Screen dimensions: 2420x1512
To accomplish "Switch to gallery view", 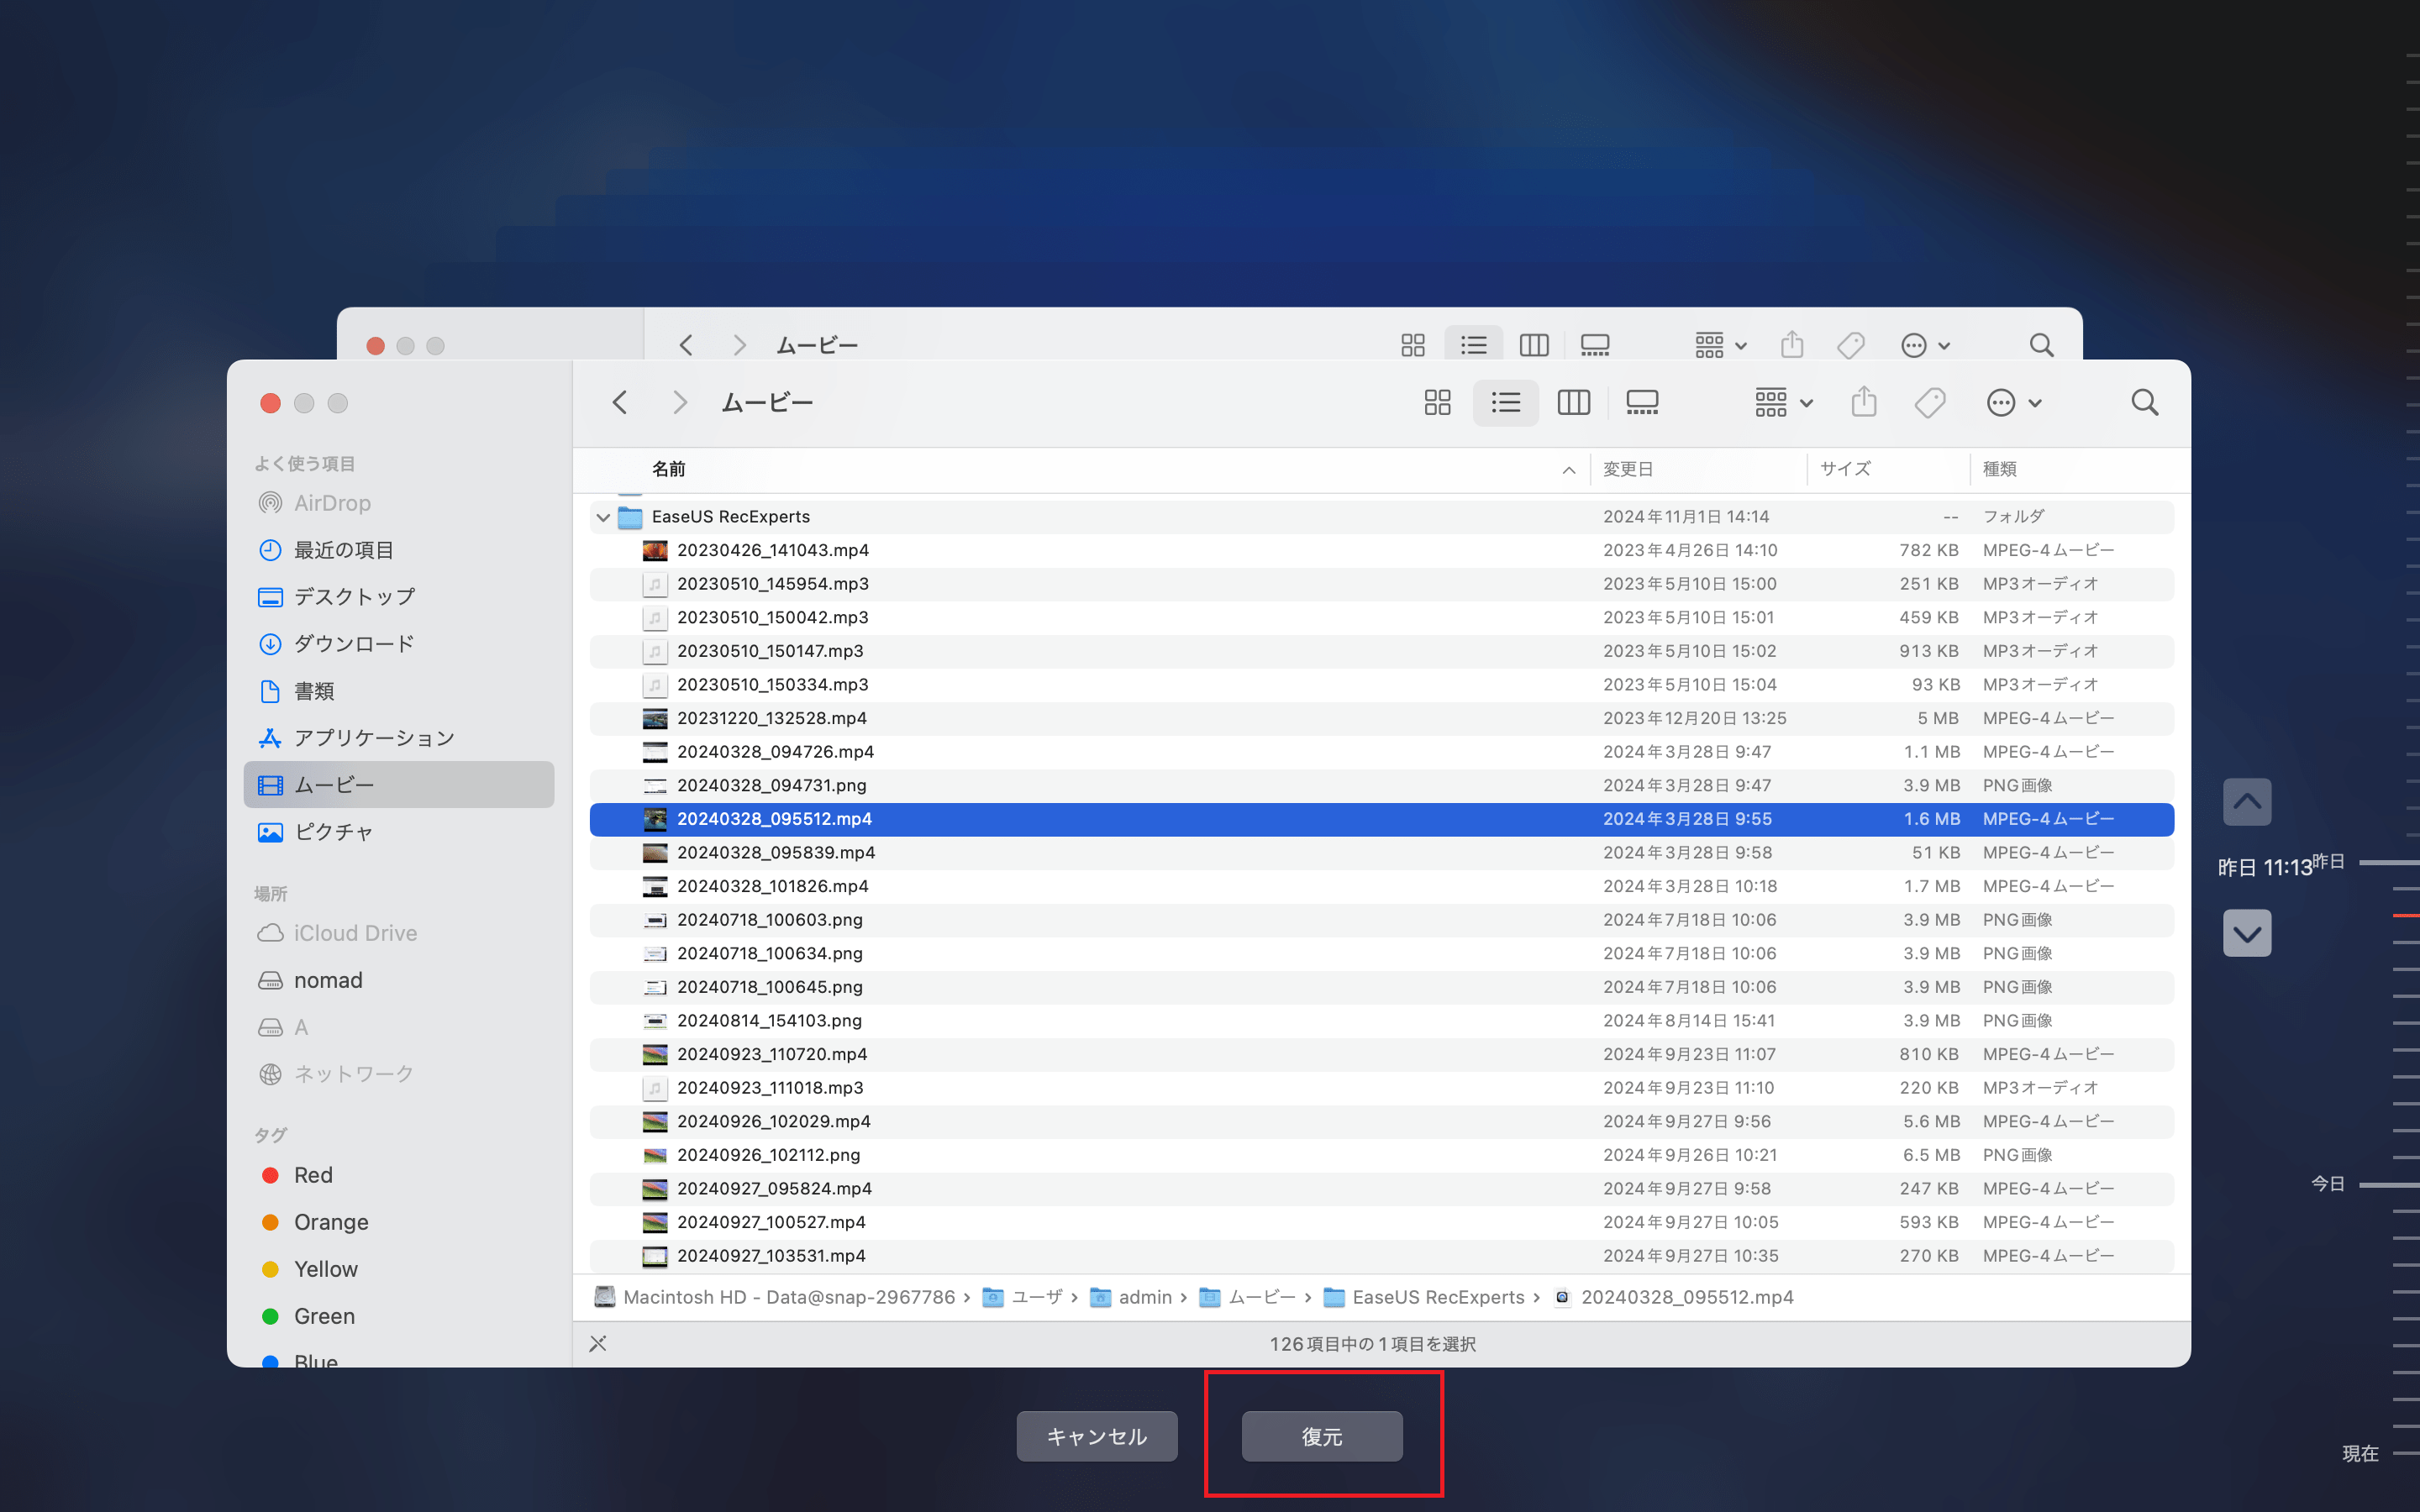I will coord(1642,402).
